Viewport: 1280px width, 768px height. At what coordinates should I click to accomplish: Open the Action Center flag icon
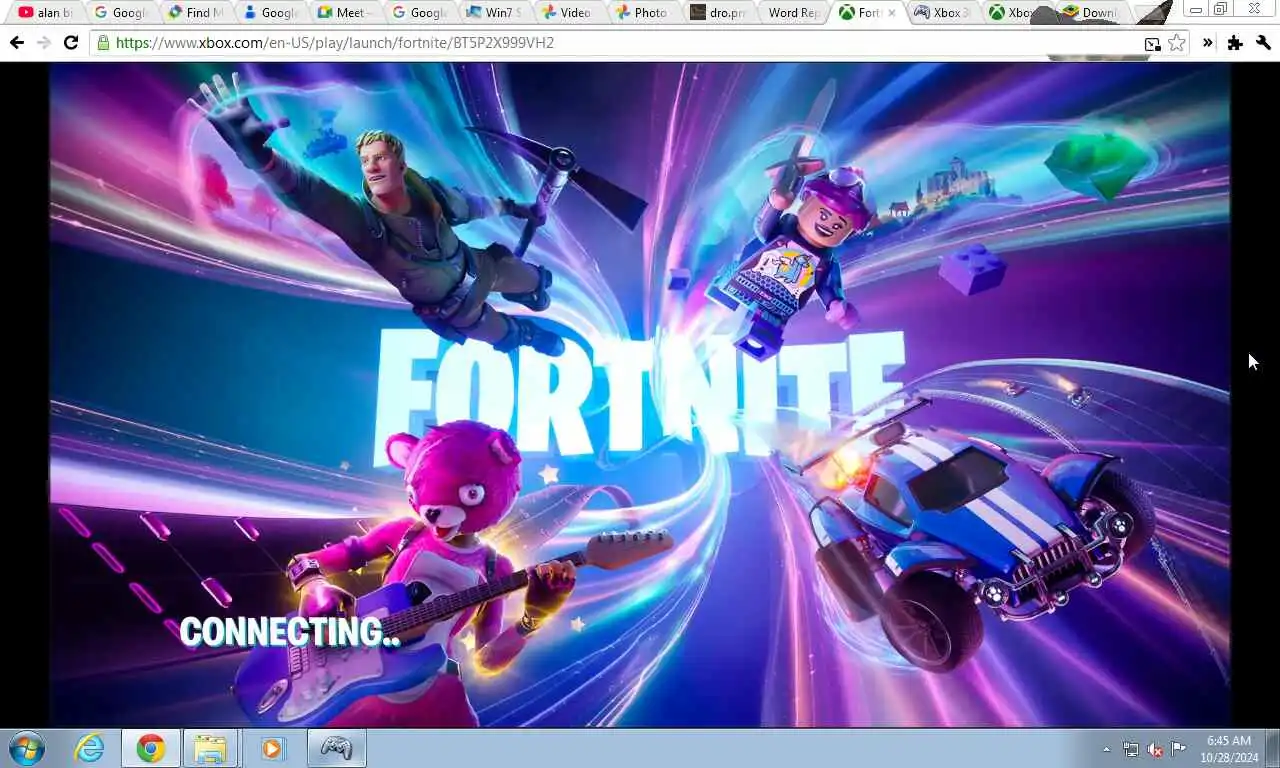point(1179,749)
